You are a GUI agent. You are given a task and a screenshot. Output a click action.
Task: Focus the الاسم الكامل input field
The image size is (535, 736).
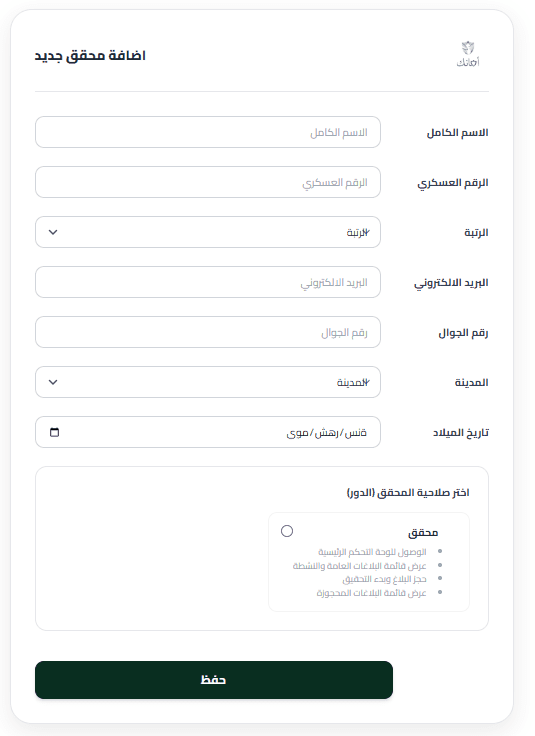(x=208, y=132)
